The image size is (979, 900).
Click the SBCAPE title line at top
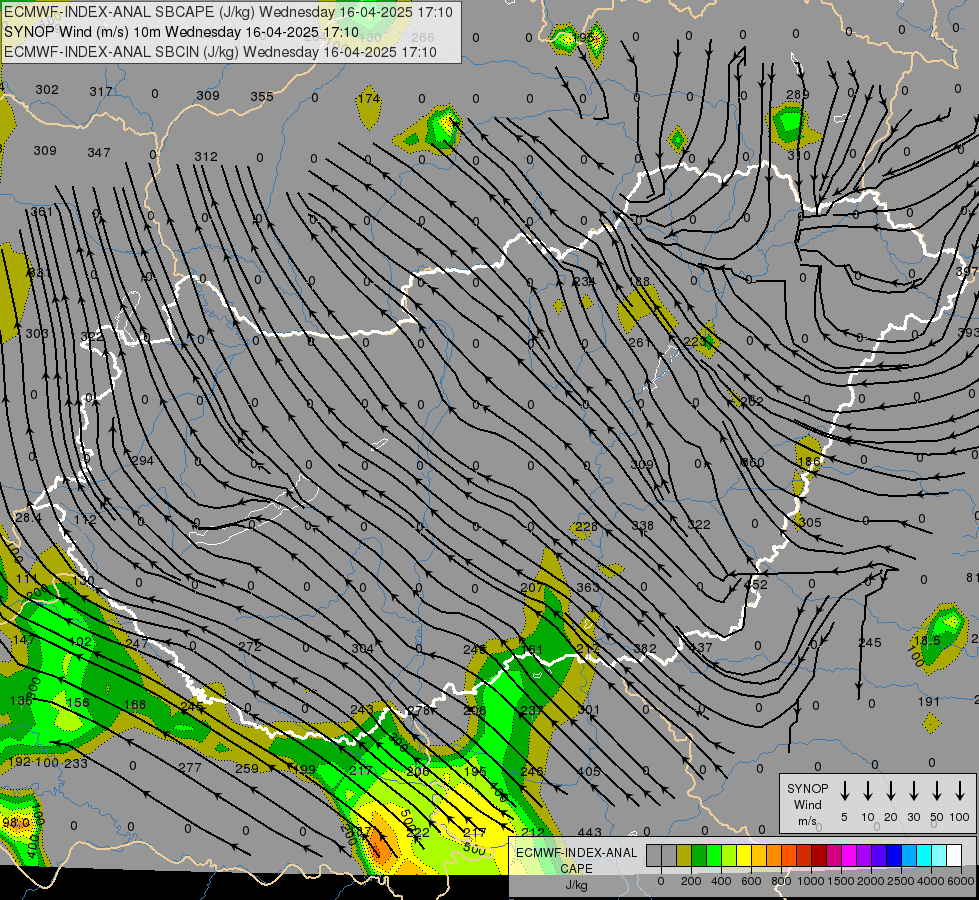click(x=229, y=12)
